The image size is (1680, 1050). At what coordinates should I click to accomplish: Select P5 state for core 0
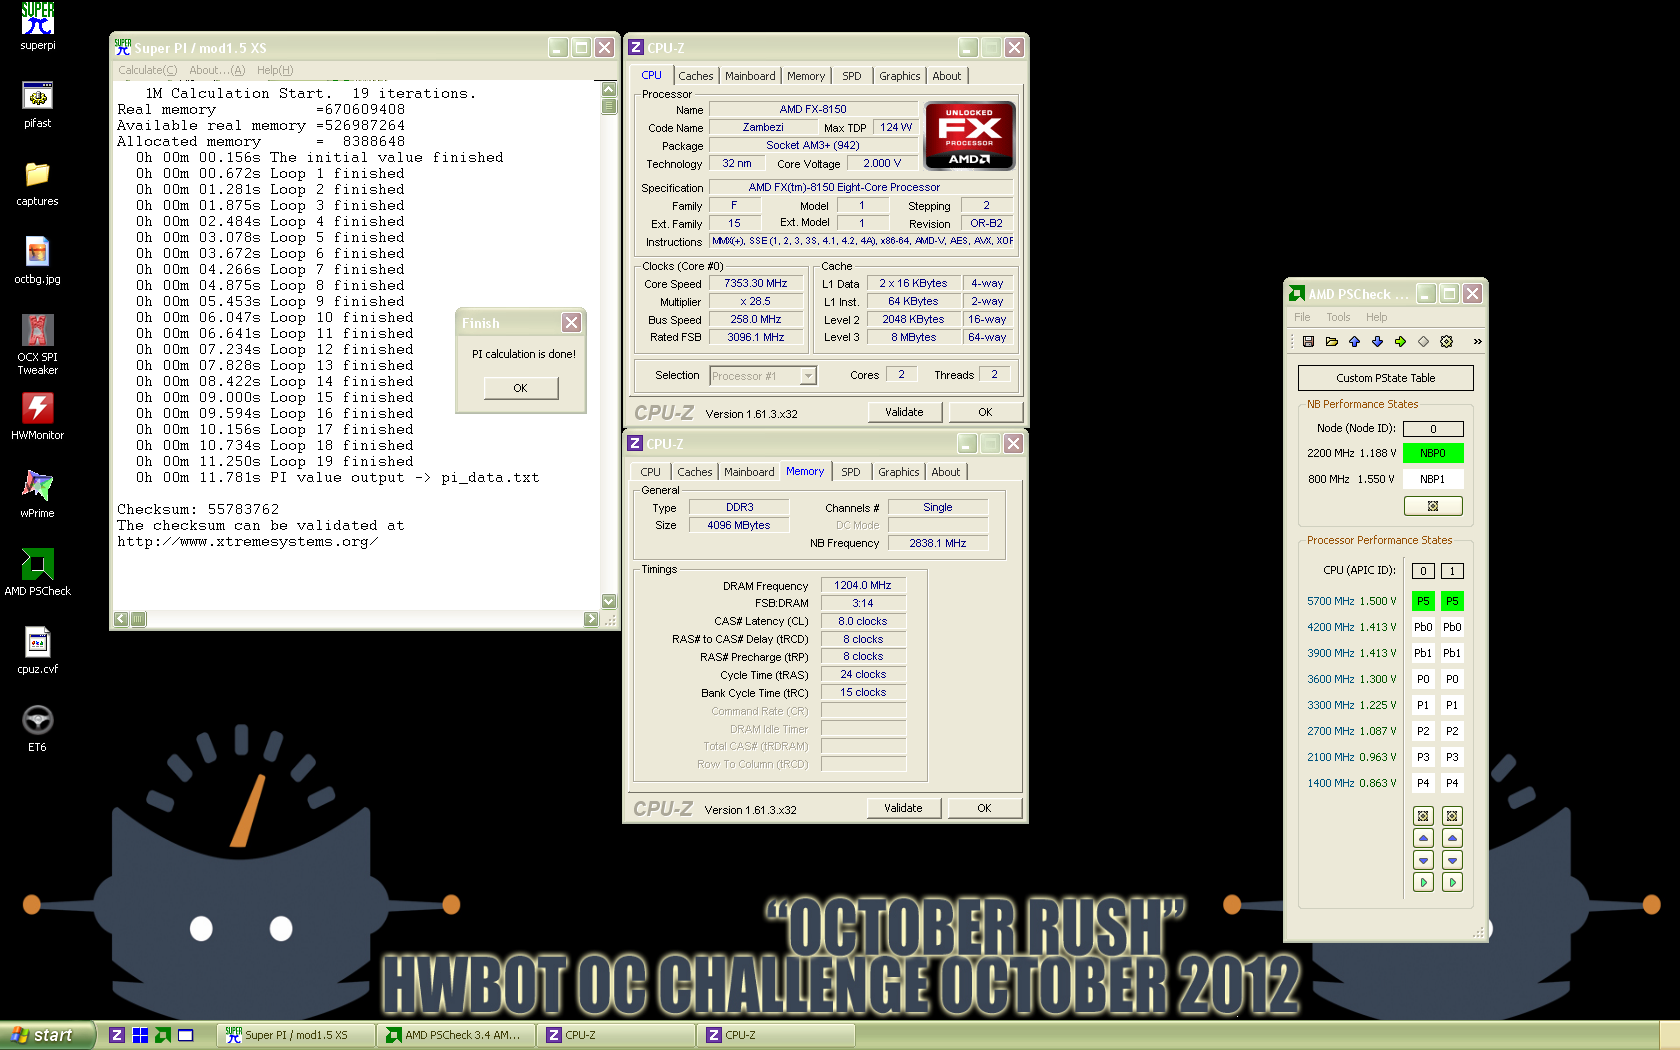click(1423, 601)
